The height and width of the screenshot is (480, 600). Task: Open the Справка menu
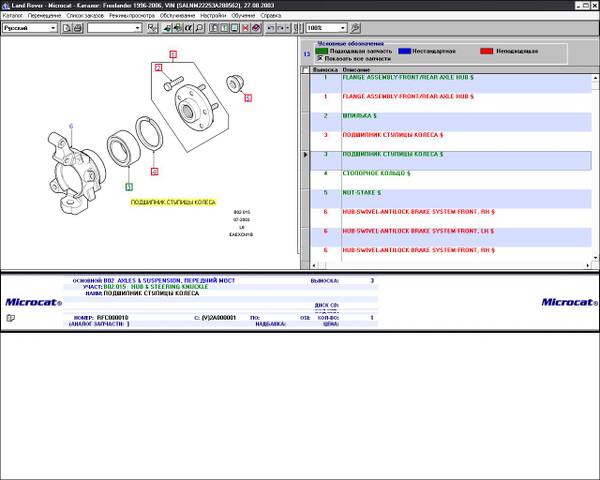(271, 16)
